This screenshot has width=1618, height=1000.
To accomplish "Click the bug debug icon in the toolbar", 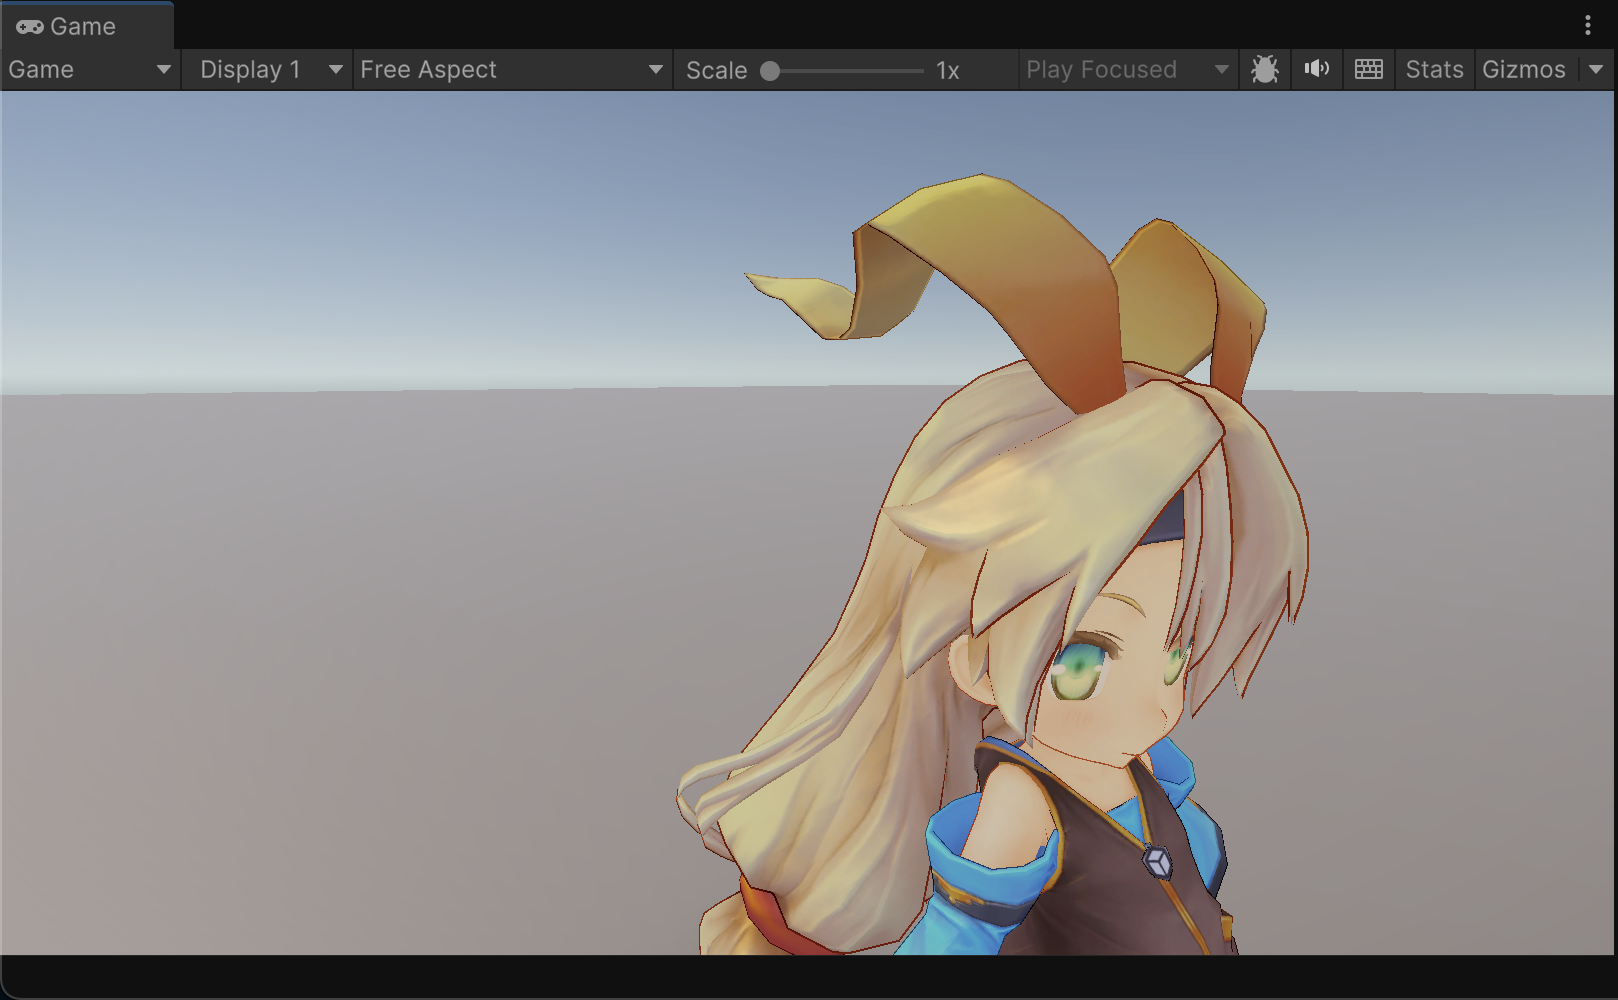I will pyautogui.click(x=1265, y=69).
